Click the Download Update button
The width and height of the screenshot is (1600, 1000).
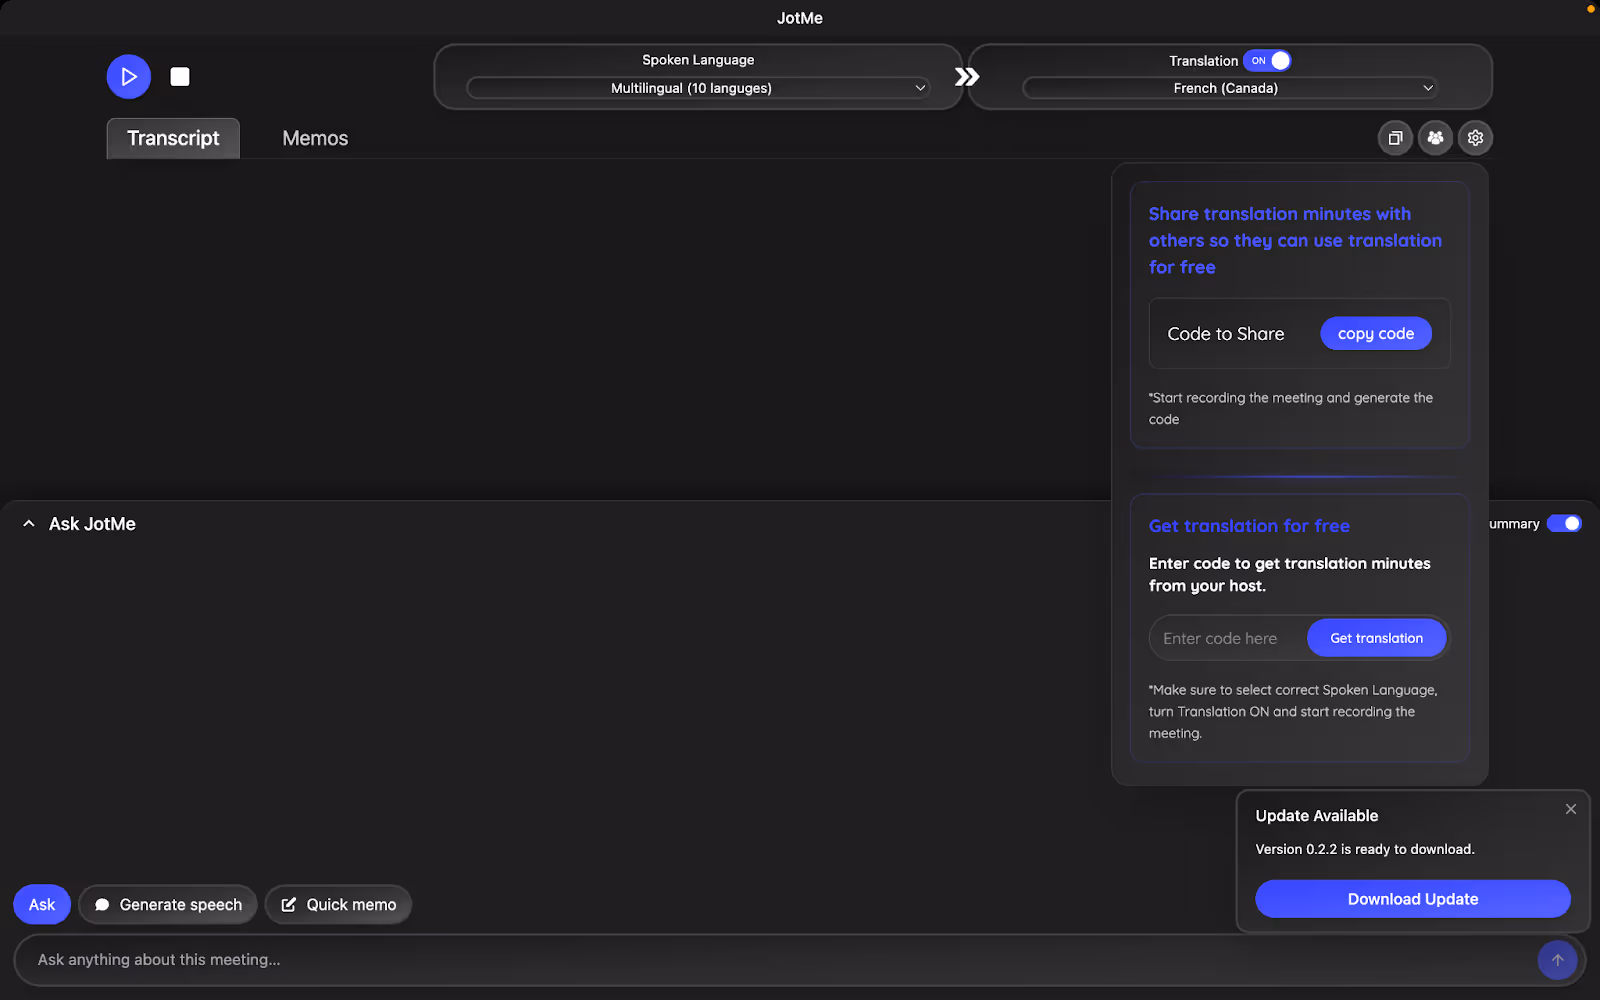[1412, 898]
